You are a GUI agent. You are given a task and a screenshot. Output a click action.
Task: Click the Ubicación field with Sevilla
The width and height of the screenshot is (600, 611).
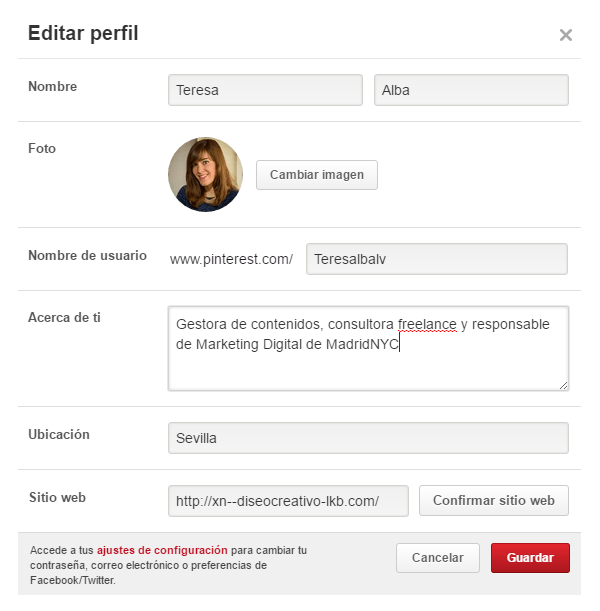point(369,438)
